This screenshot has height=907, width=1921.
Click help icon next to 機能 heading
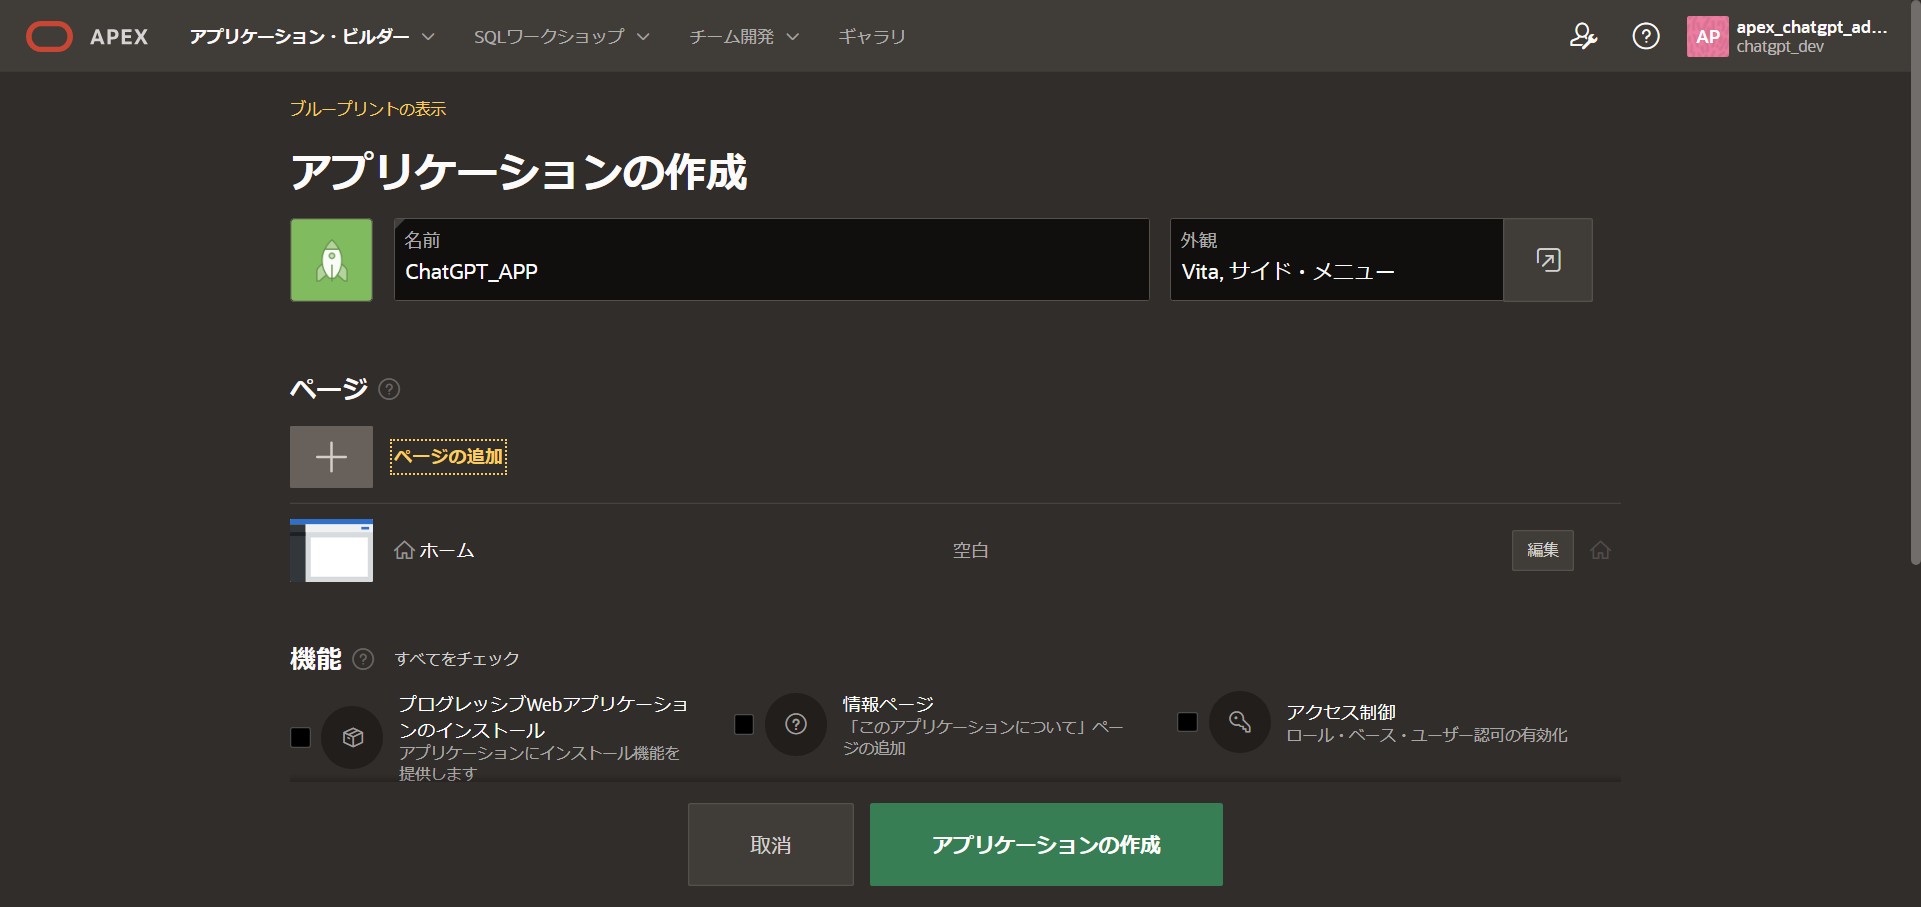click(x=364, y=659)
